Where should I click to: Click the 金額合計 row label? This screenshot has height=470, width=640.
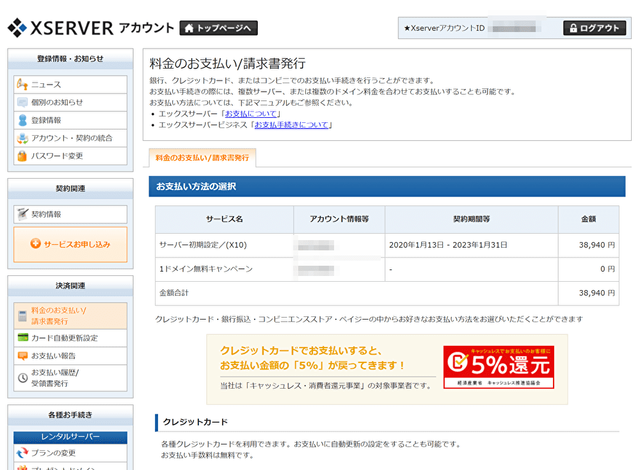pos(174,293)
